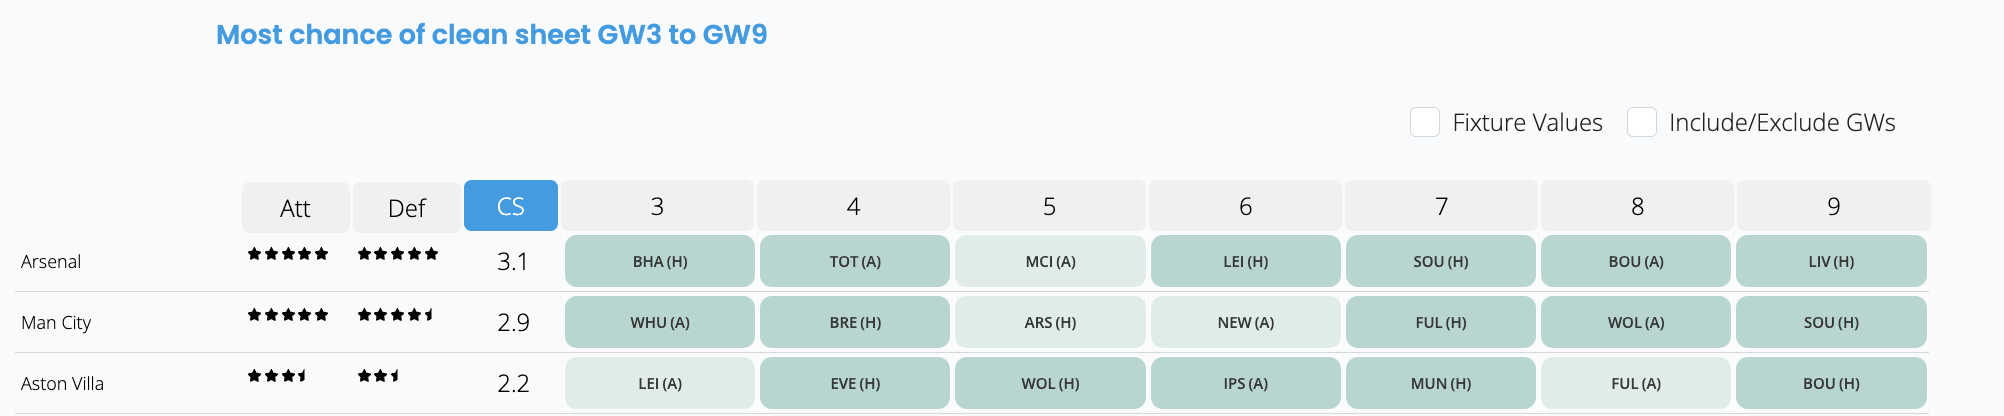Click Aston Villa's attack star rating
2004x416 pixels.
click(x=277, y=376)
